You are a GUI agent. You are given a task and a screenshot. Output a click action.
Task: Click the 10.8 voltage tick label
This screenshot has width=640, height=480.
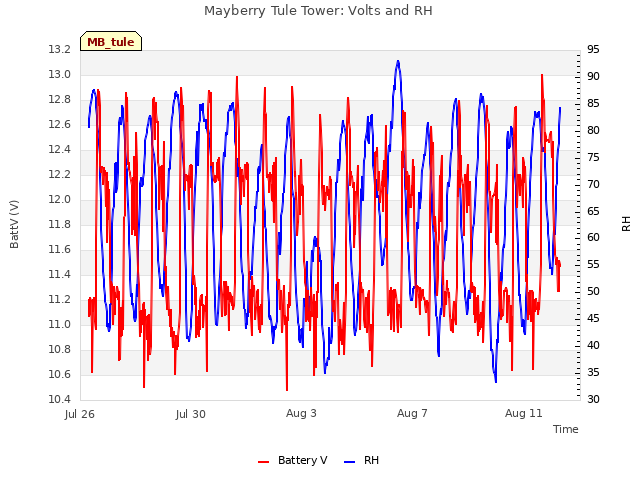60,349
